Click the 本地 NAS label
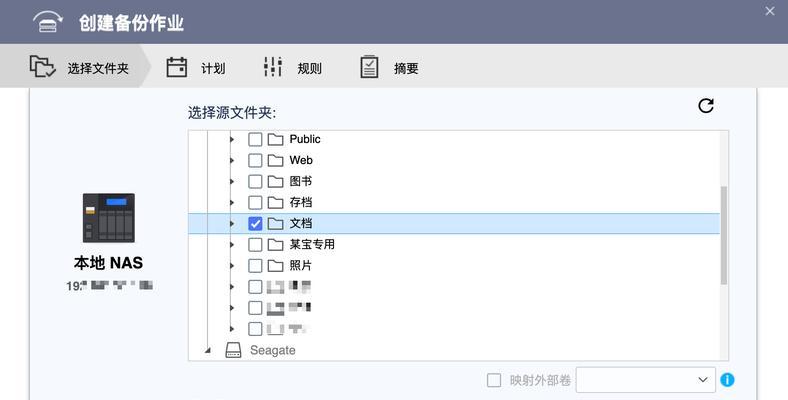This screenshot has width=788, height=400. point(109,263)
